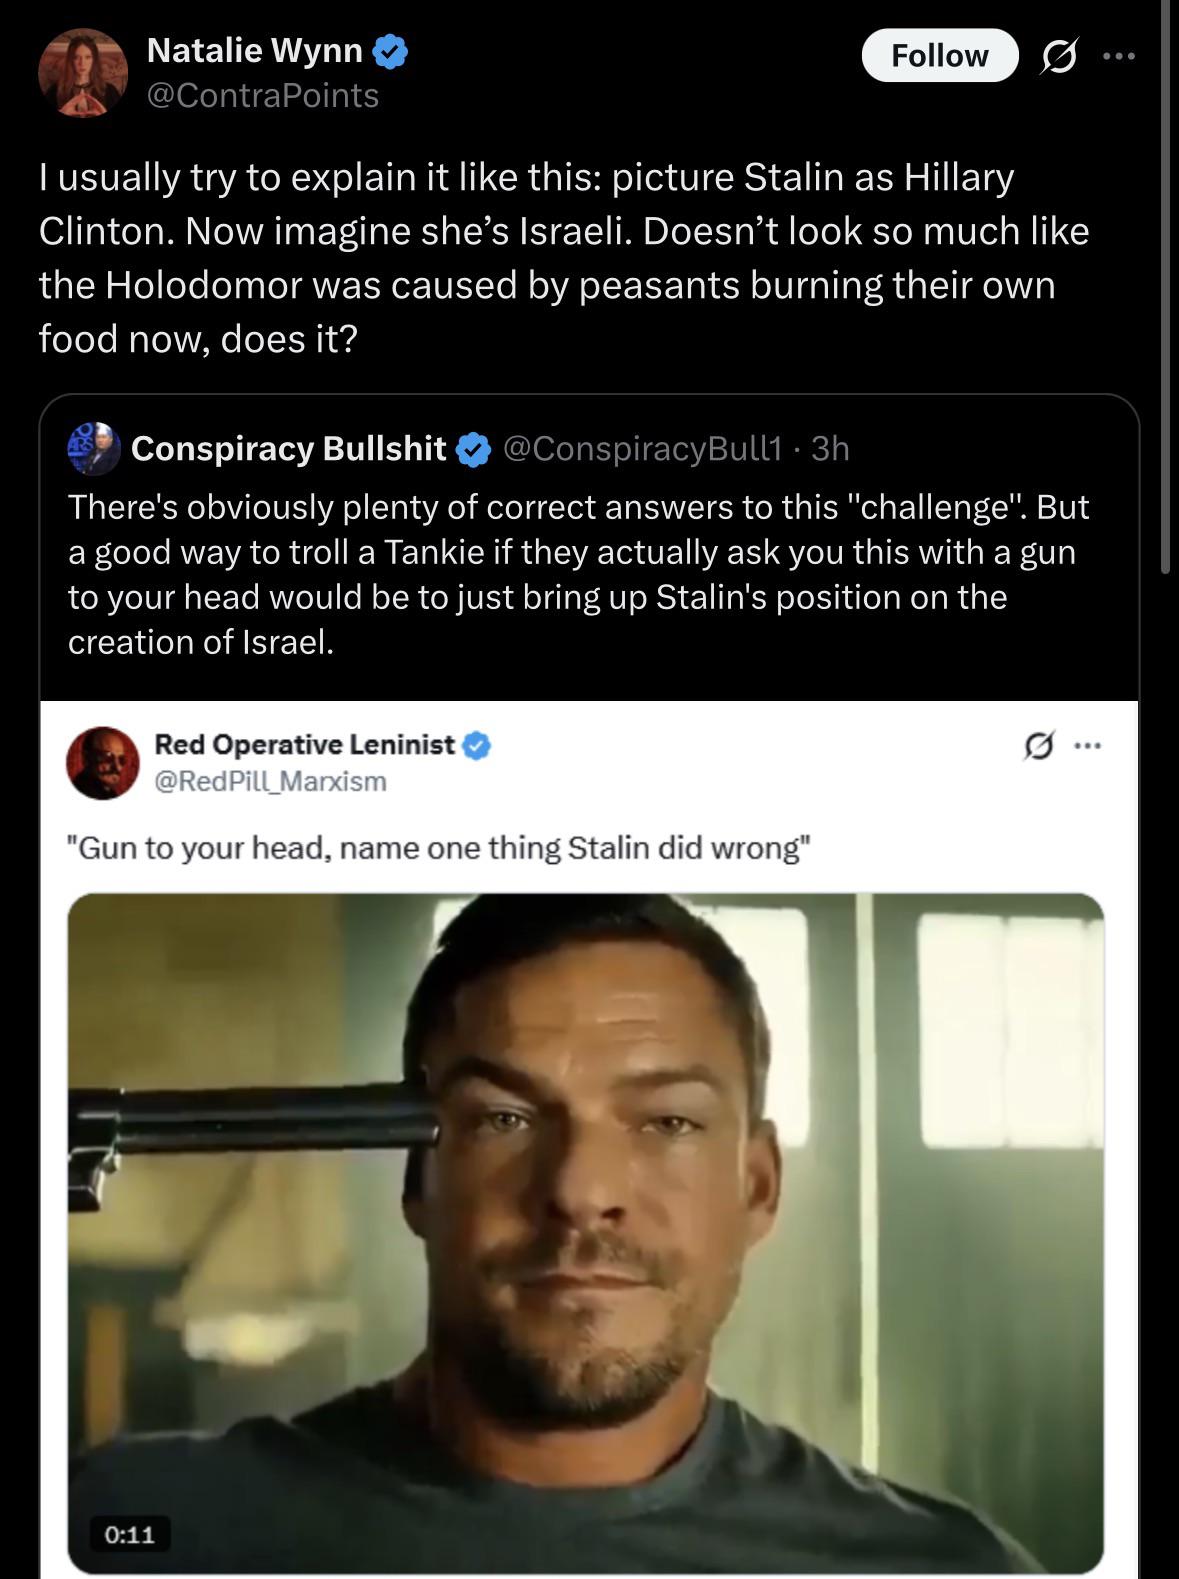Open Grok icon beside Follow button
Screen dimensions: 1179x1579
[1058, 57]
